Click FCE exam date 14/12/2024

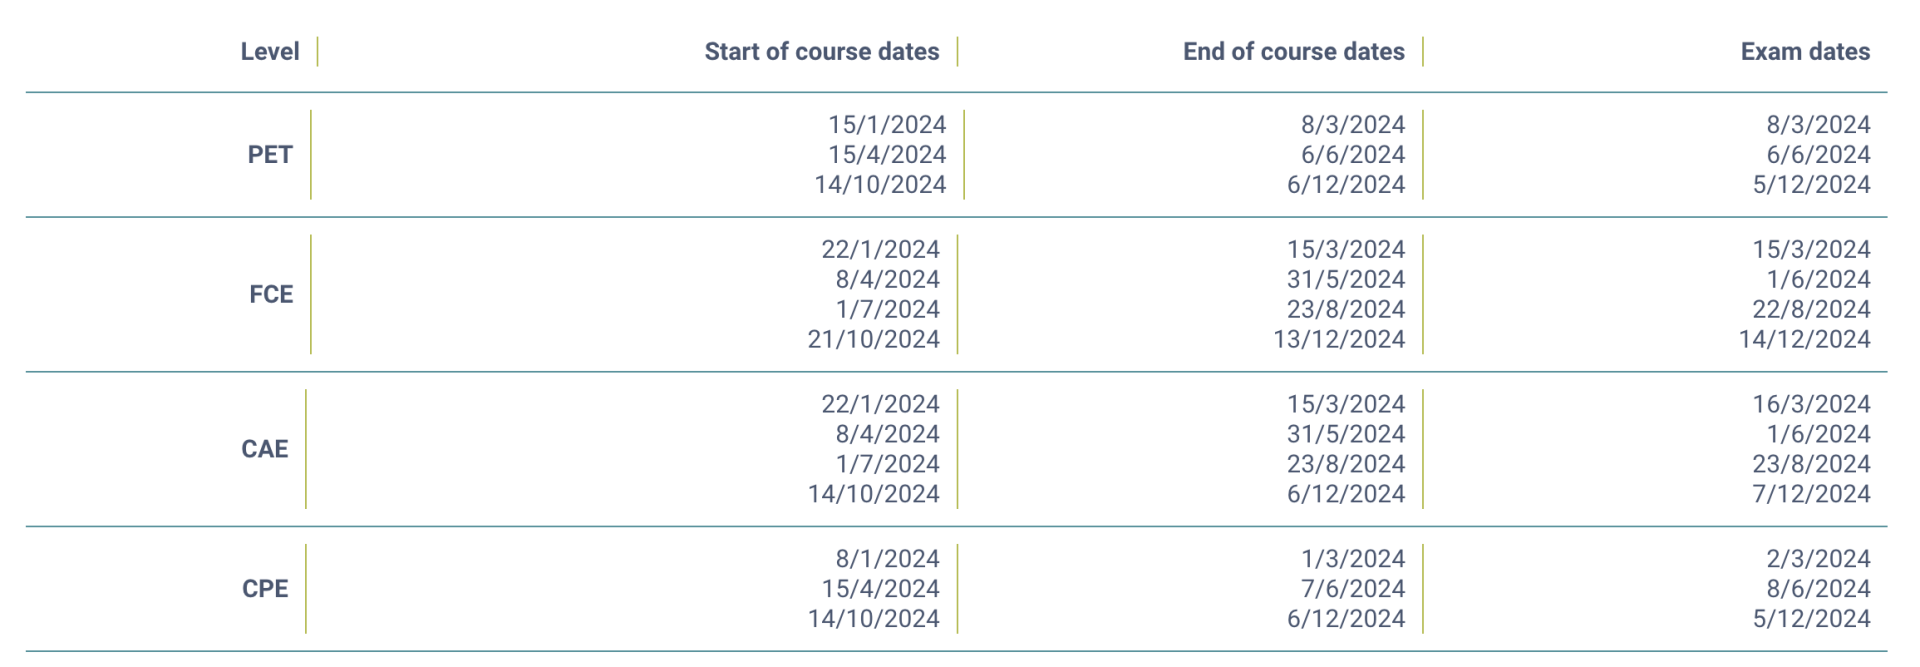click(1804, 340)
